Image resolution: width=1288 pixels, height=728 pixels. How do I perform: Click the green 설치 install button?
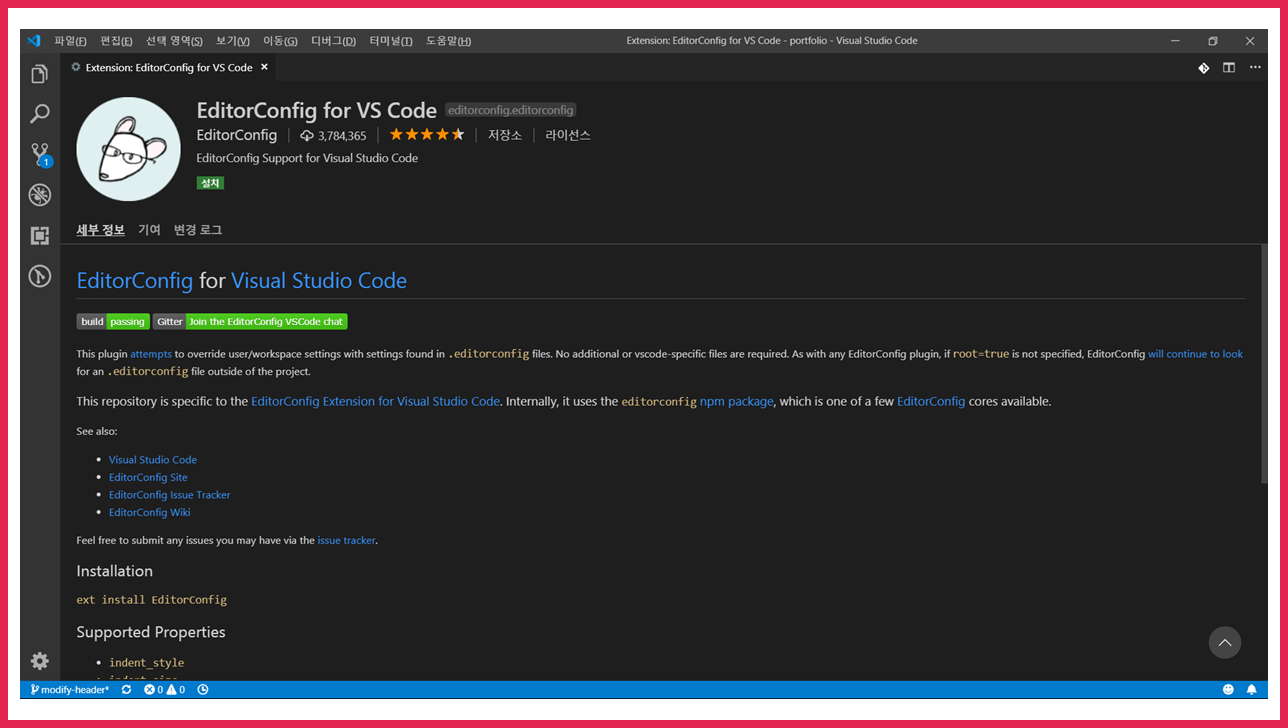tap(210, 183)
